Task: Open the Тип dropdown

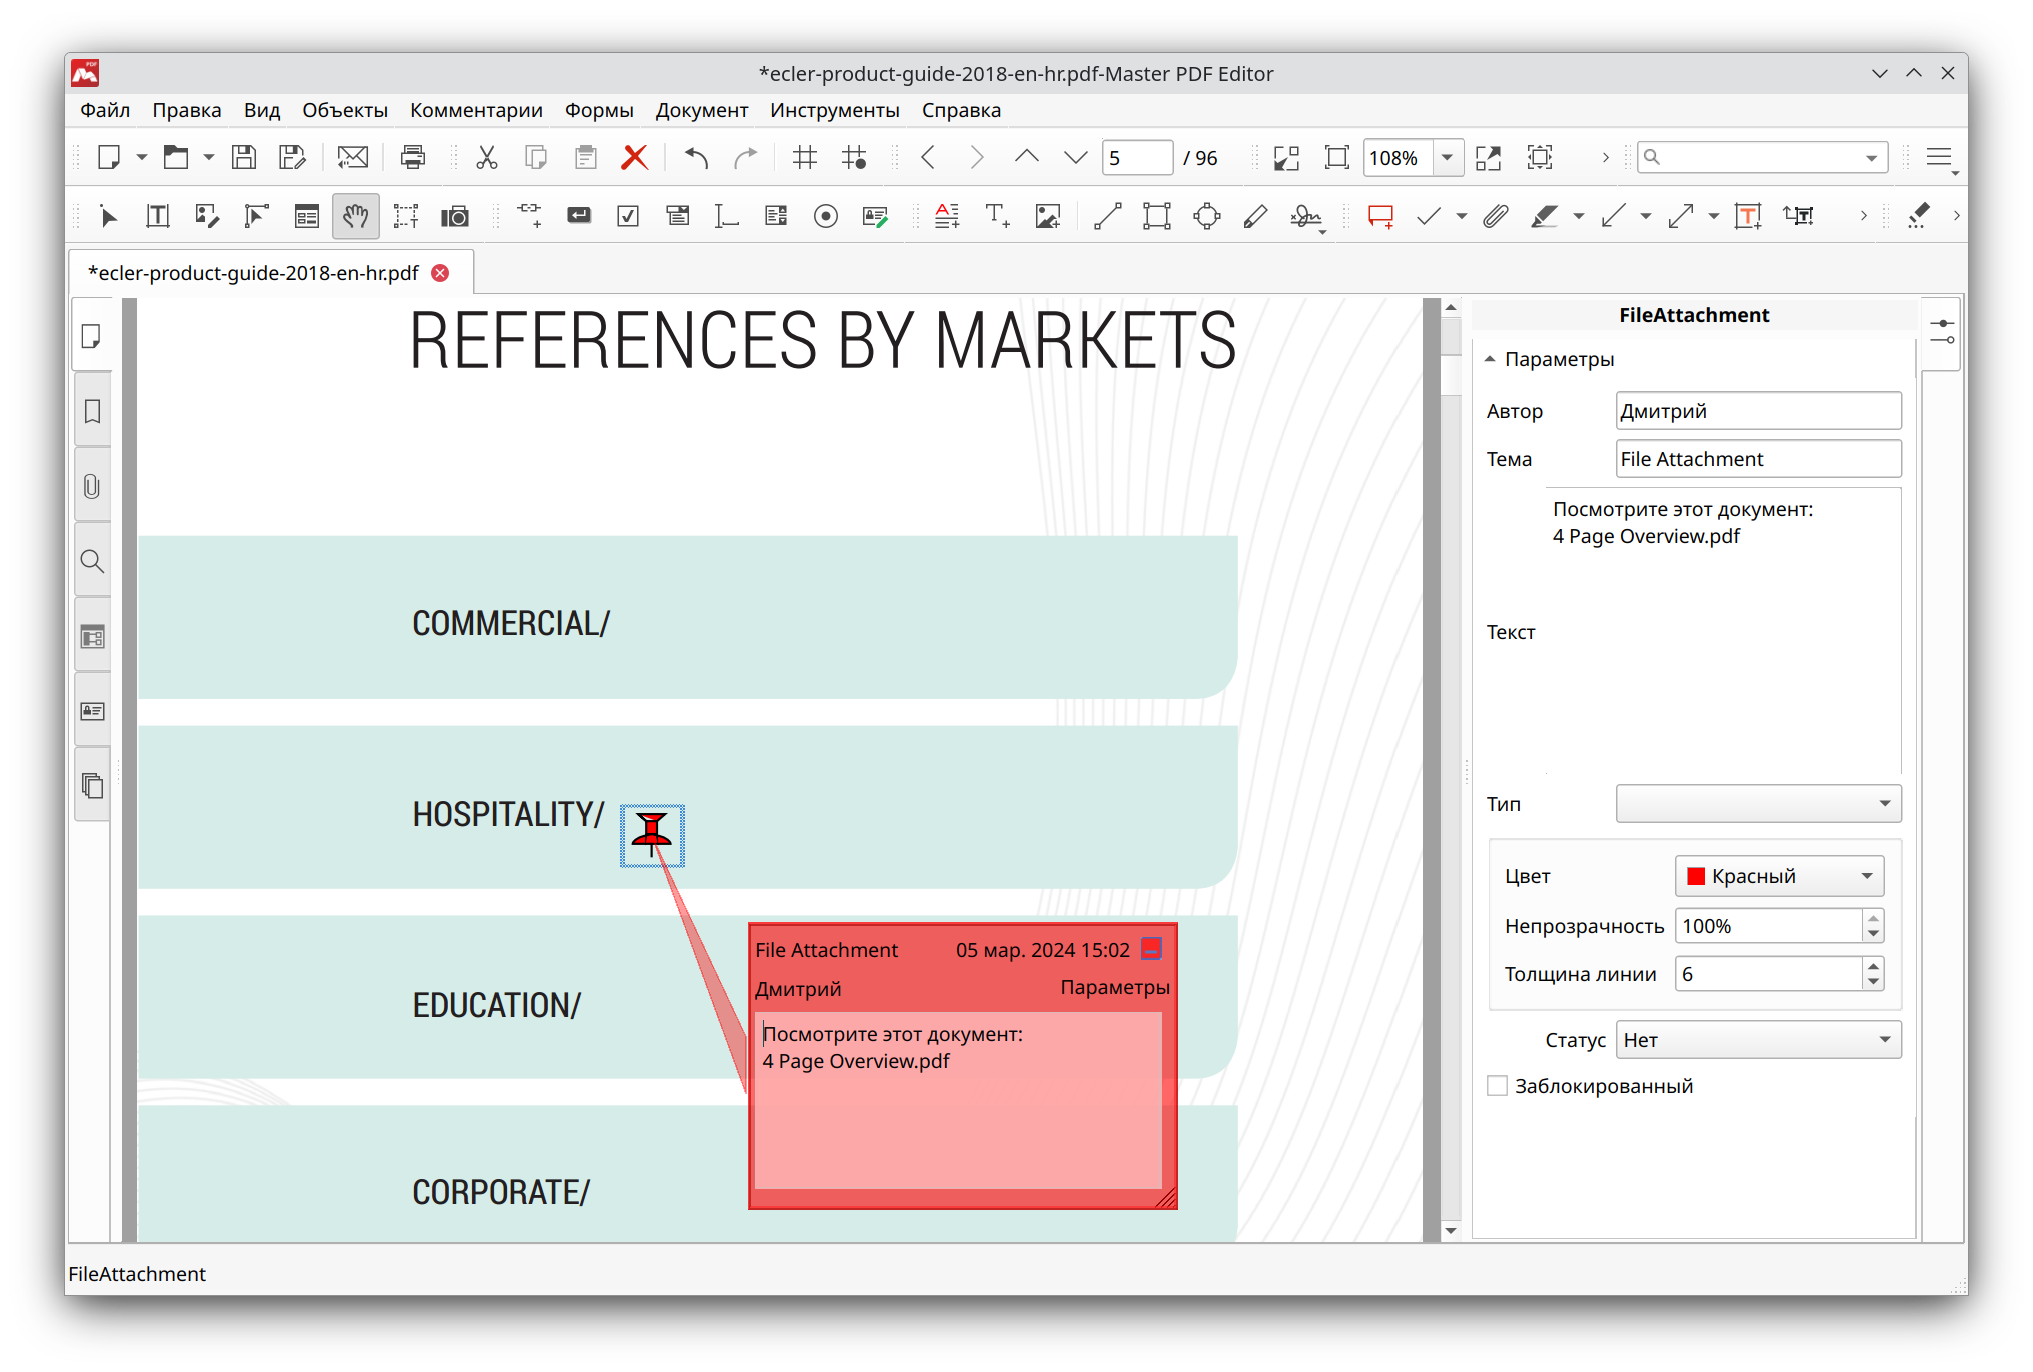Action: pyautogui.click(x=1758, y=803)
